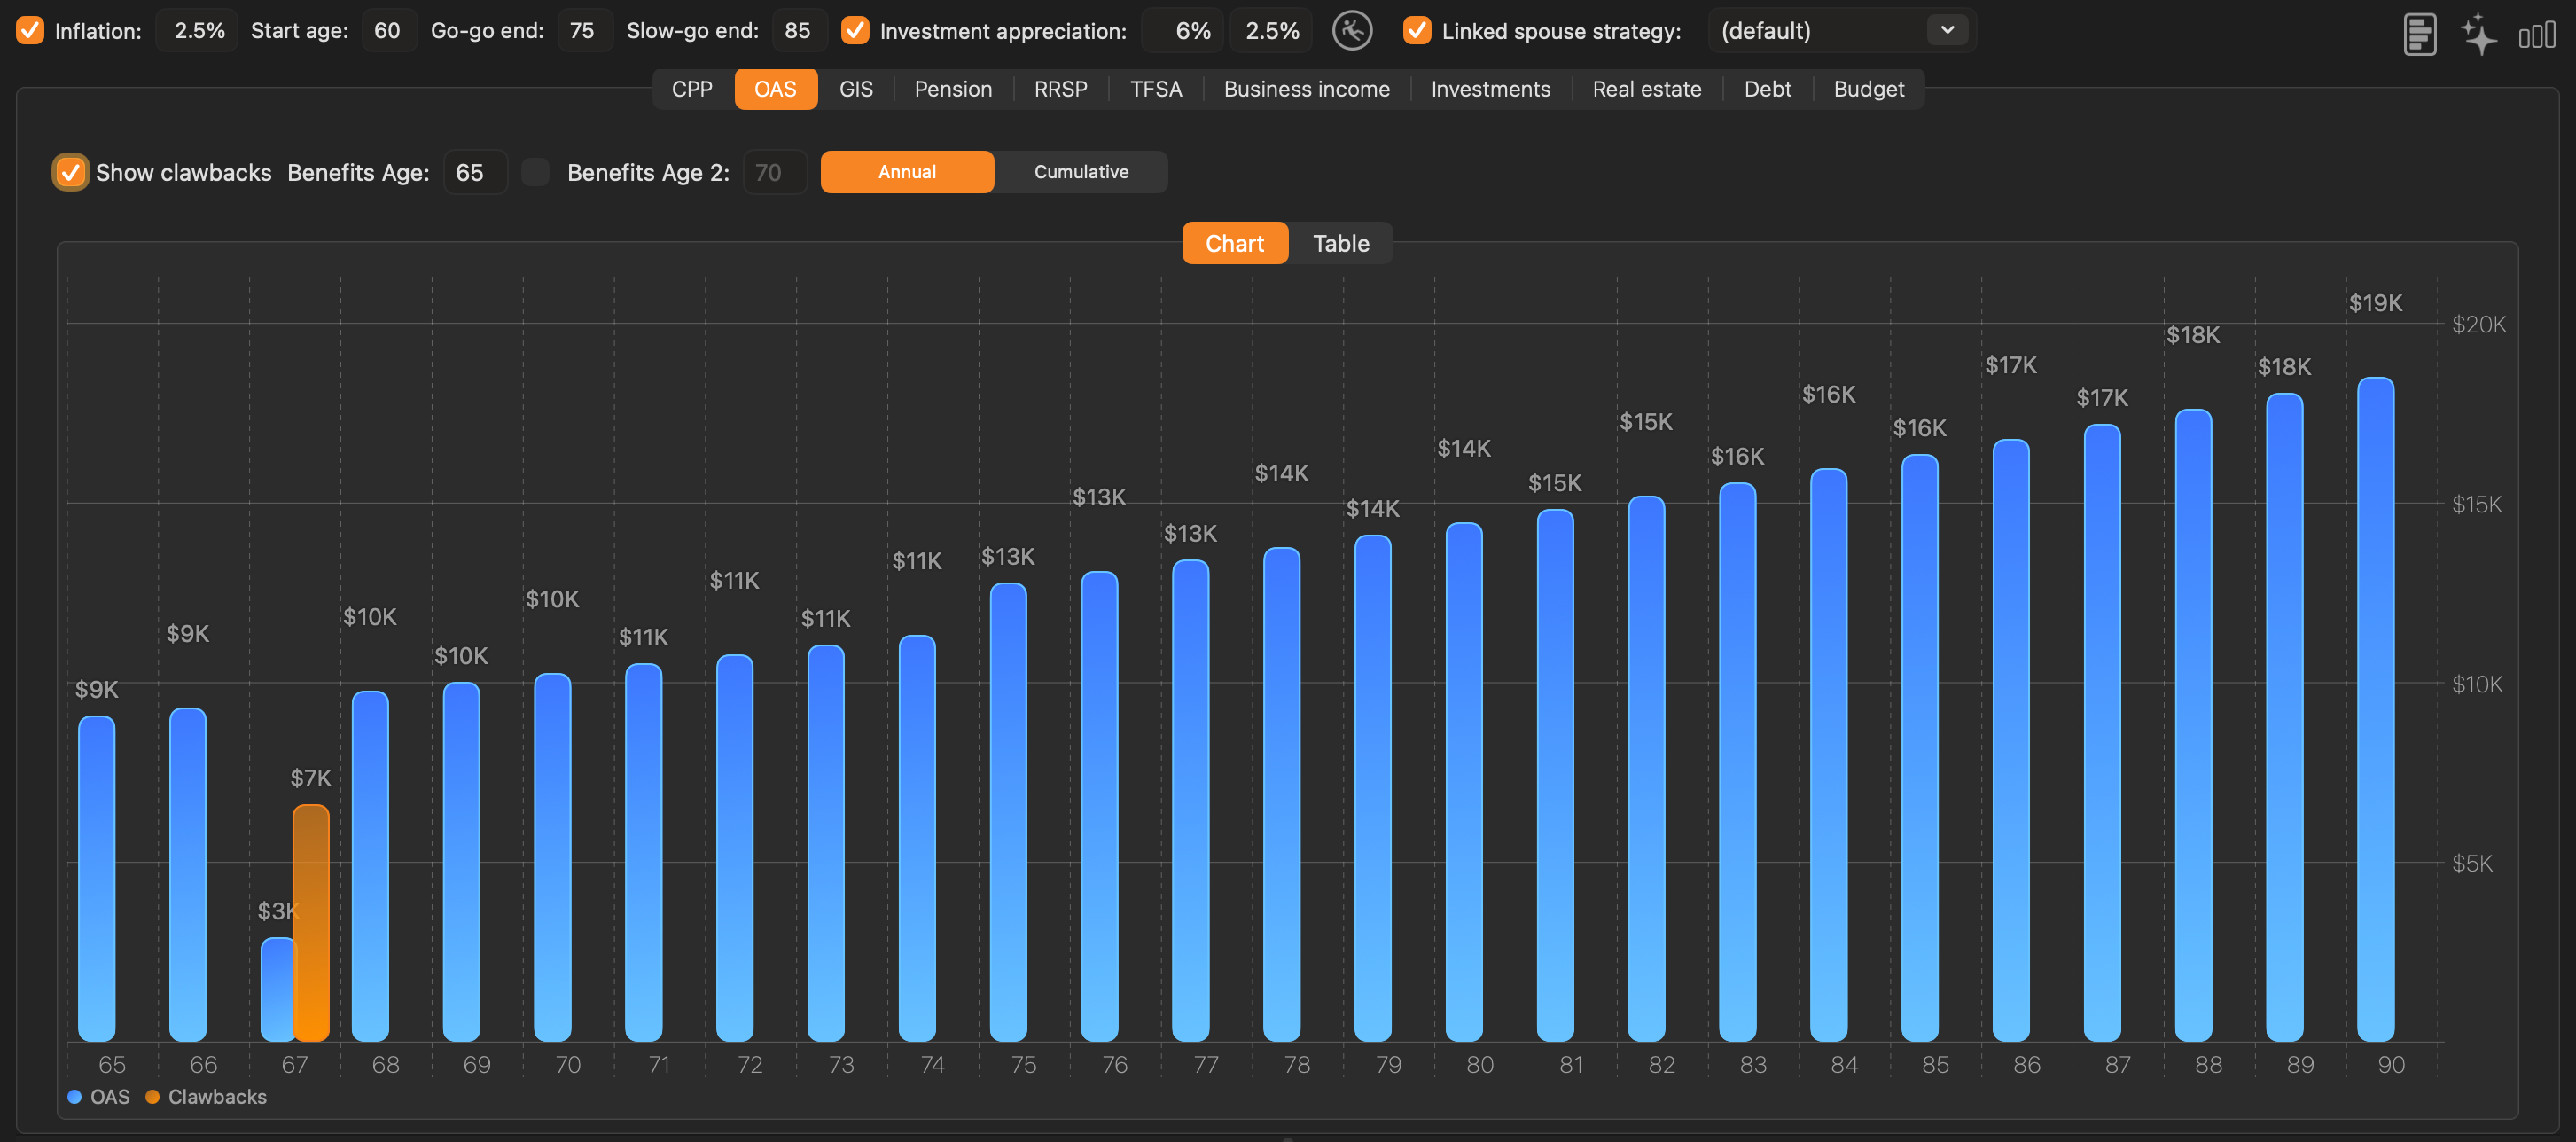Screen dimensions: 2576x1142
Task: Click the OAS bar for age 75
Action: (x=1008, y=812)
